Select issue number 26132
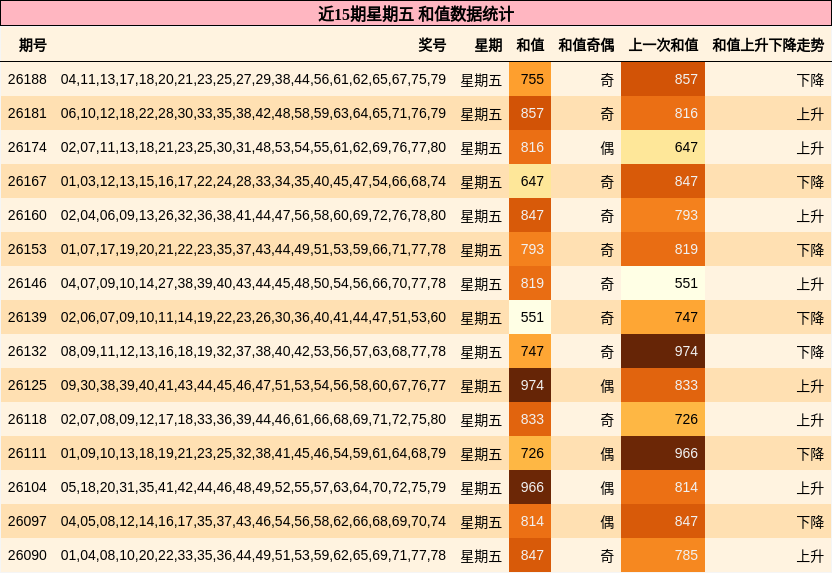Screen dimensions: 832x573 tap(28, 351)
